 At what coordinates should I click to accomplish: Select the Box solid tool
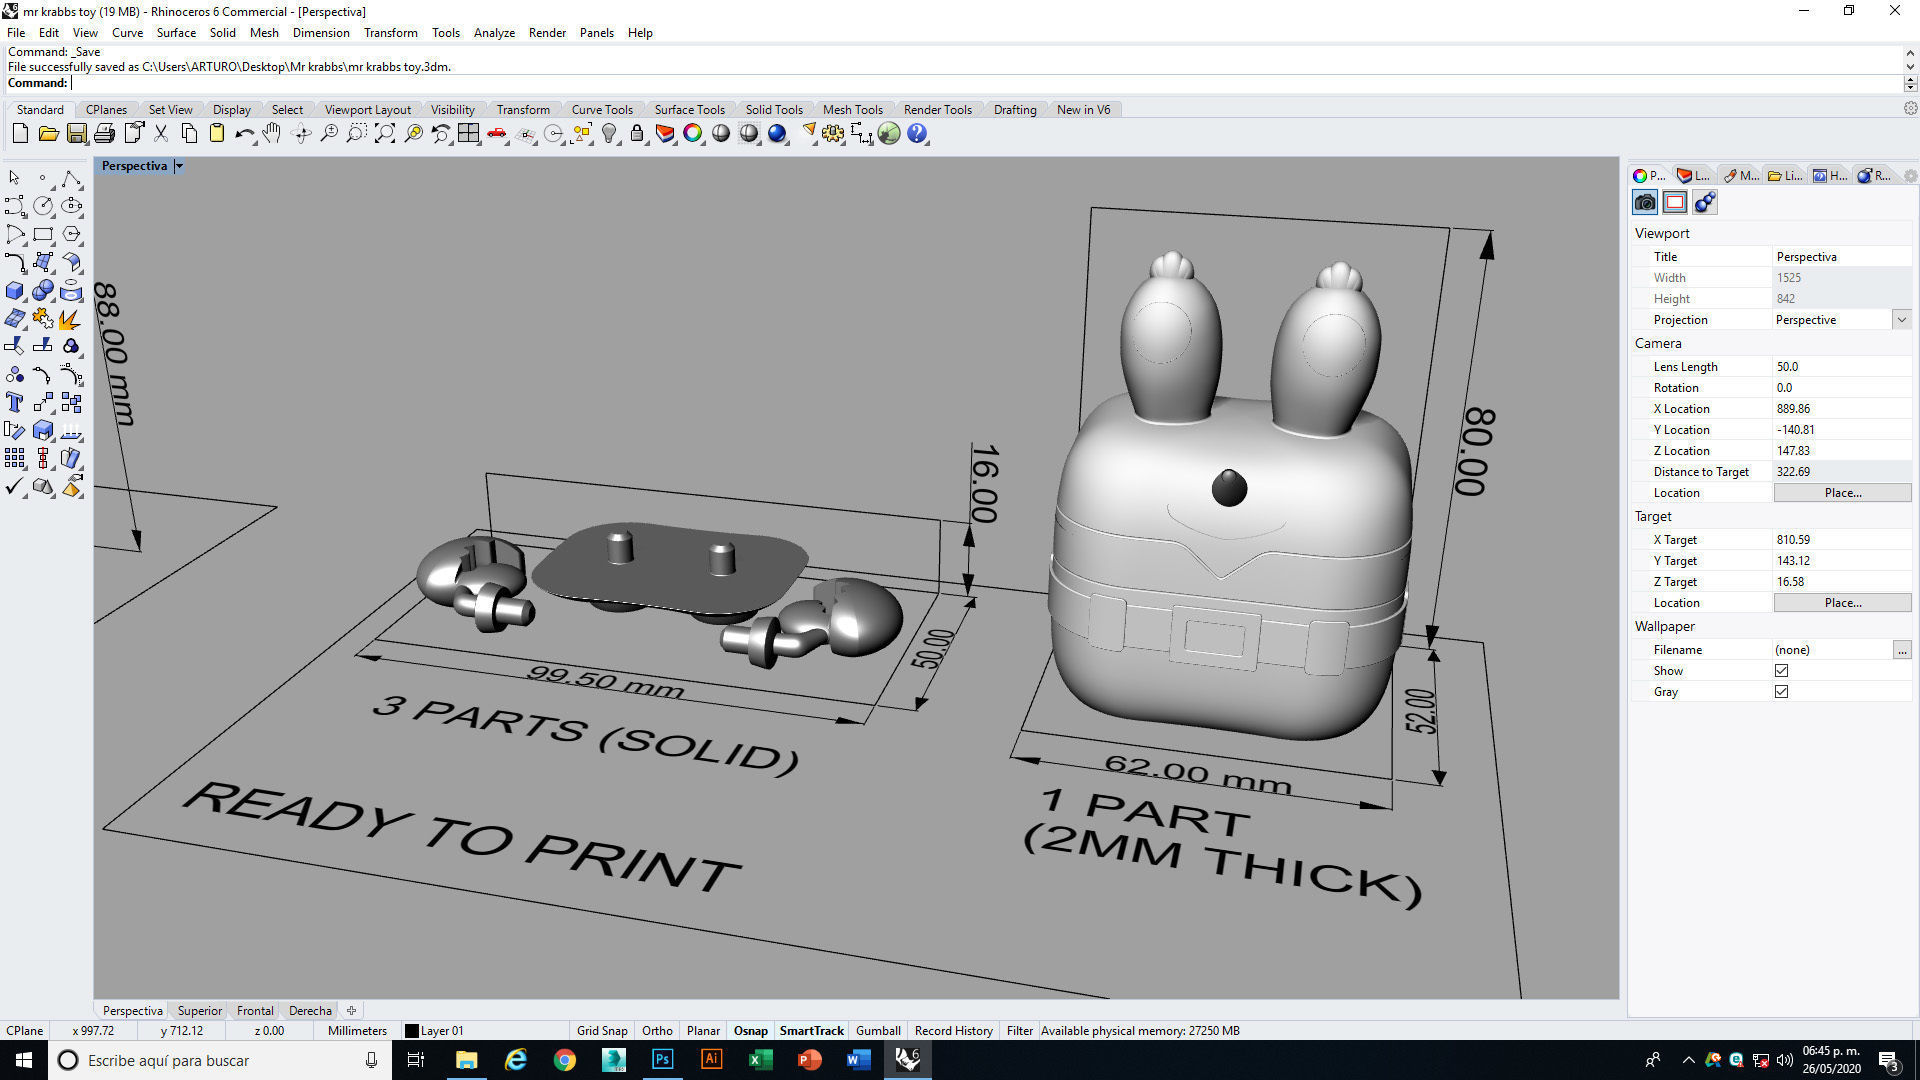click(x=15, y=291)
